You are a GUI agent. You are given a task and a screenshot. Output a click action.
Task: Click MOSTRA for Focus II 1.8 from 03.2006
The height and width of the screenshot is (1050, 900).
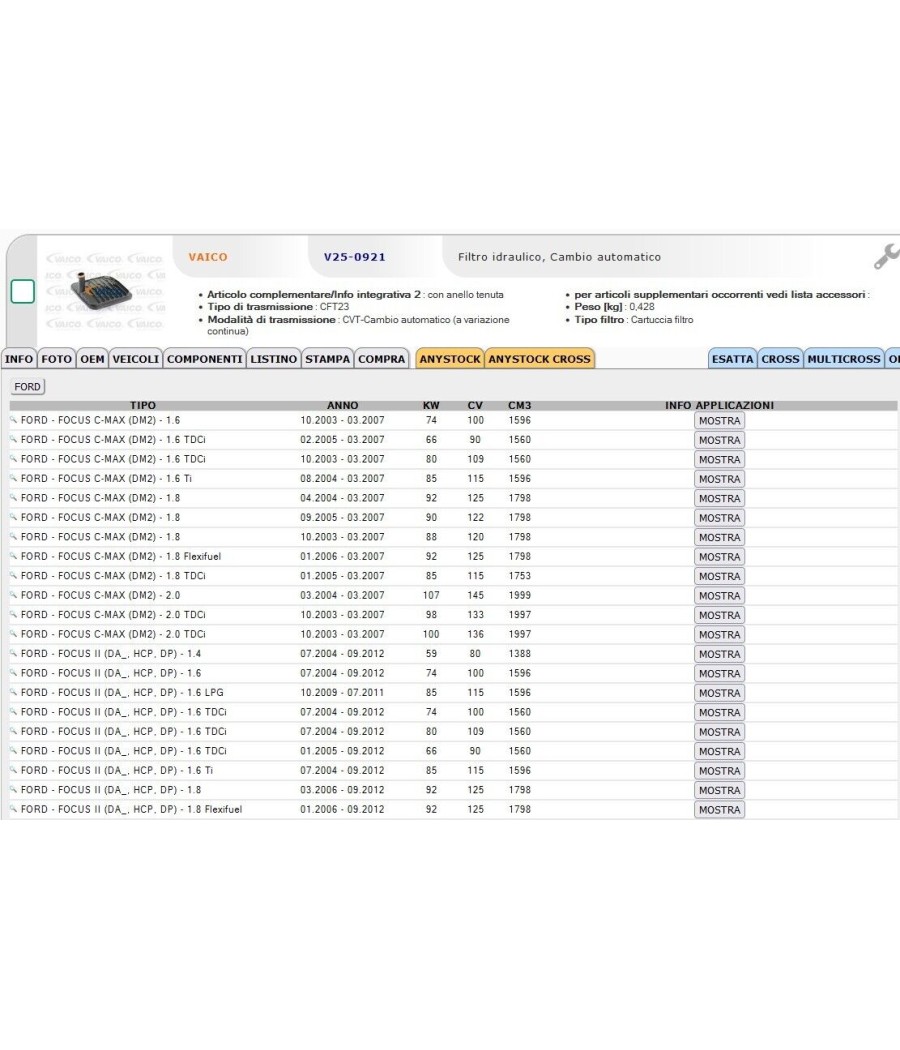pos(720,790)
